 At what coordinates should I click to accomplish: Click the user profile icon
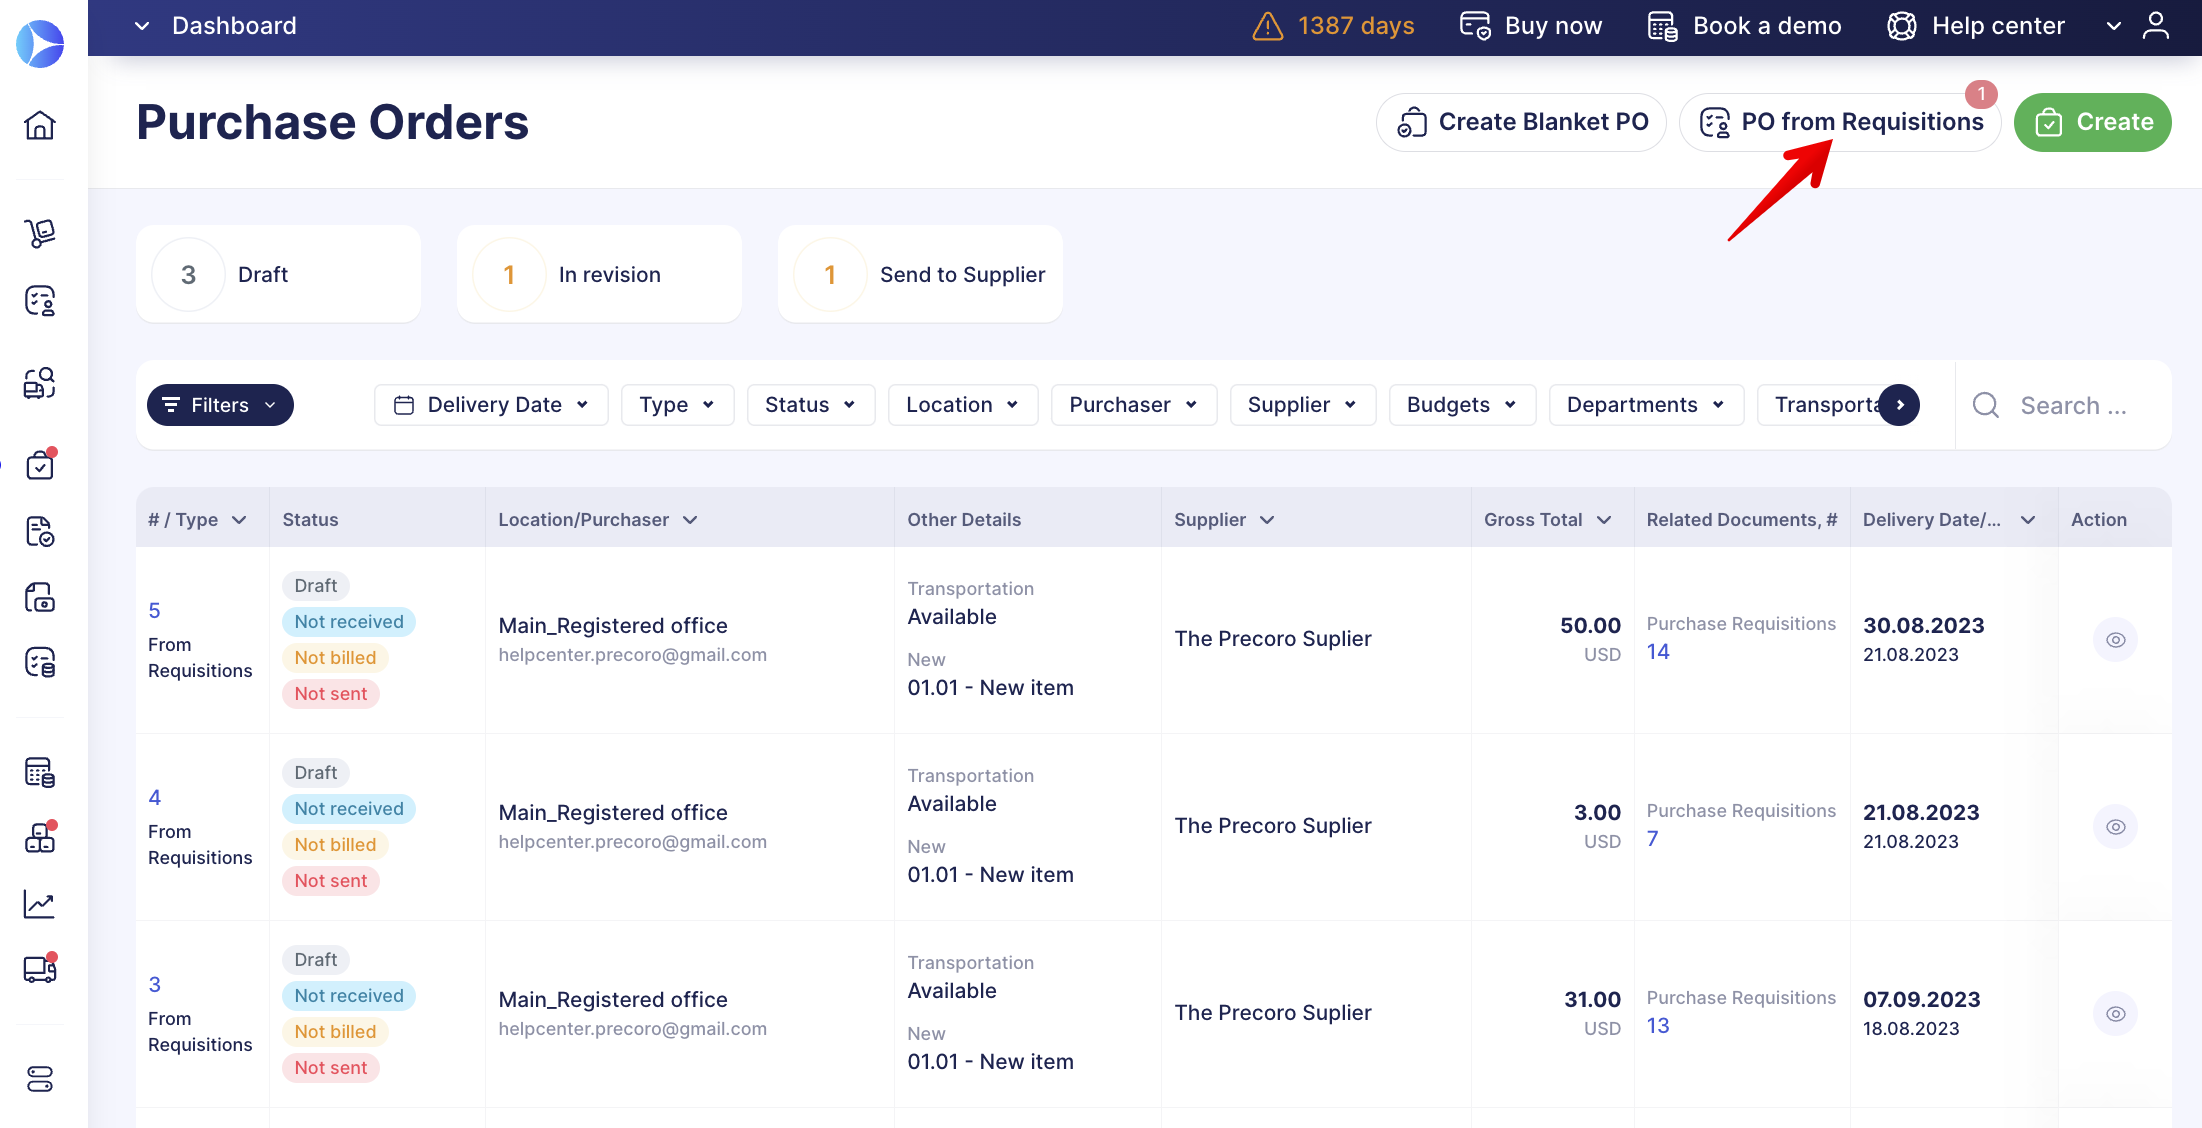[2155, 25]
